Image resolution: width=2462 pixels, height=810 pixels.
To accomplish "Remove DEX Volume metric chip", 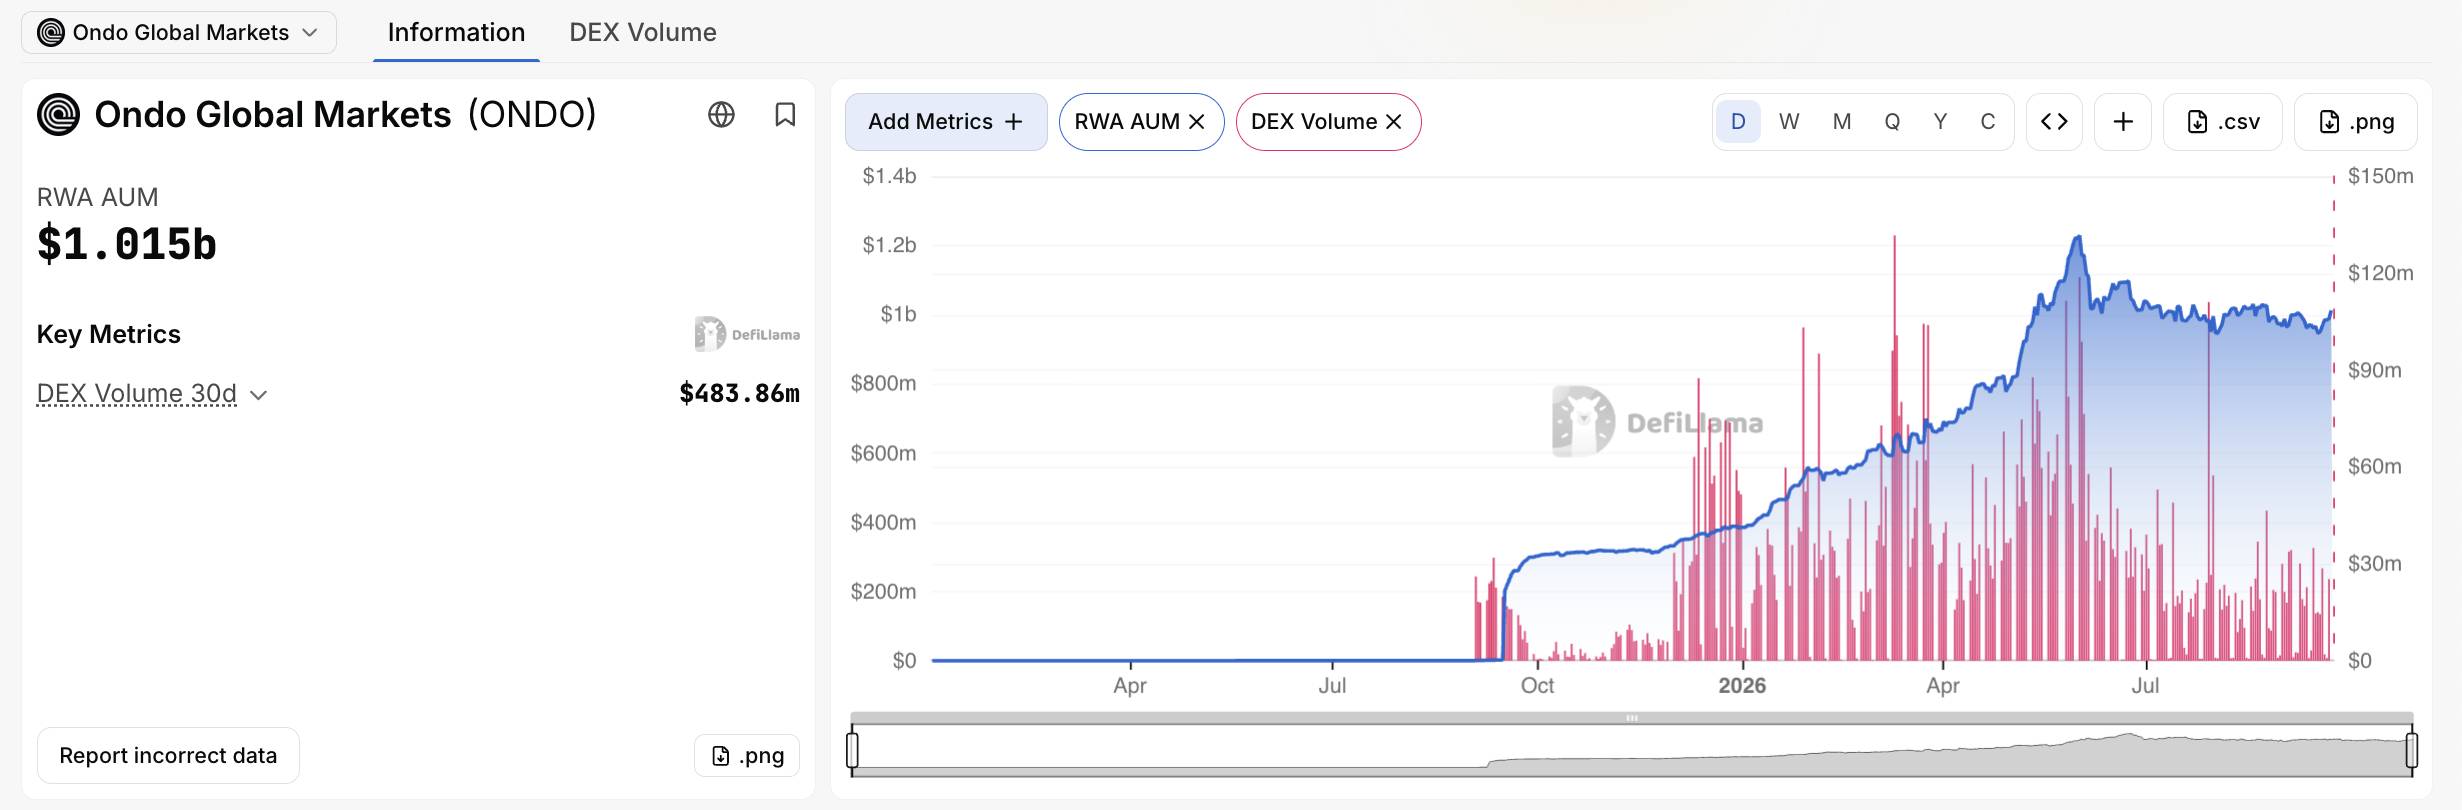I will [x=1393, y=122].
